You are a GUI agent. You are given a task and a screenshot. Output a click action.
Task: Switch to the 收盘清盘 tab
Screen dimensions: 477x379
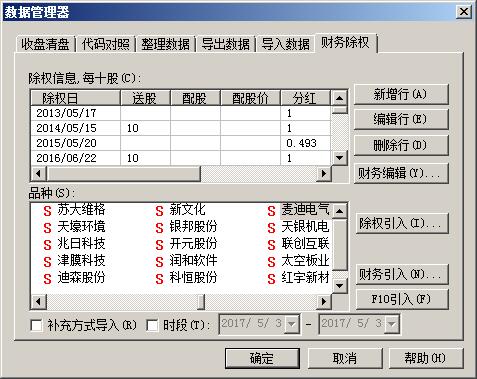(45, 44)
